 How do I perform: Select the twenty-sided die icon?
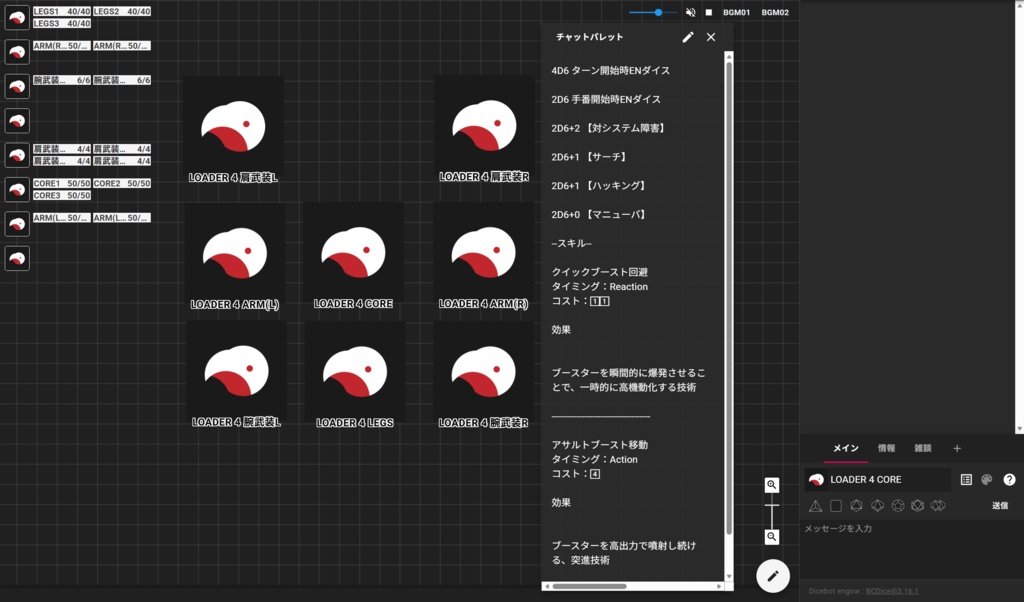pos(919,506)
